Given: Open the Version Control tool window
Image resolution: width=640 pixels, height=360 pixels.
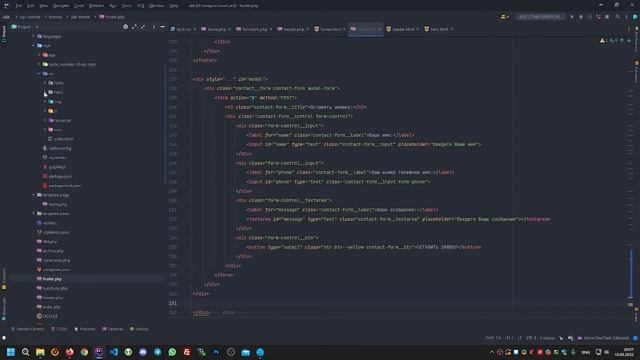Looking at the screenshot, I should pos(27,329).
